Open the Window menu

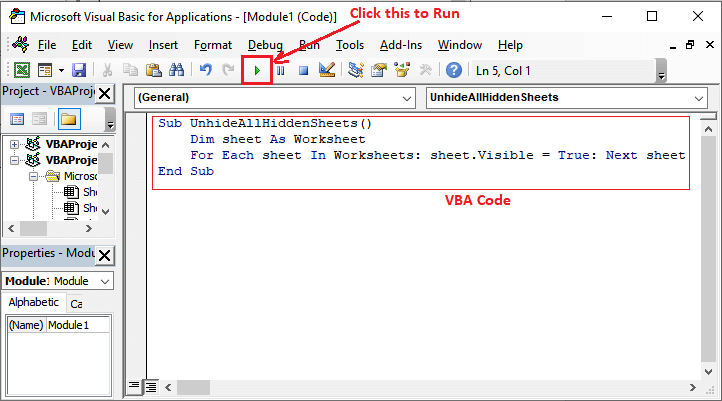pos(460,45)
